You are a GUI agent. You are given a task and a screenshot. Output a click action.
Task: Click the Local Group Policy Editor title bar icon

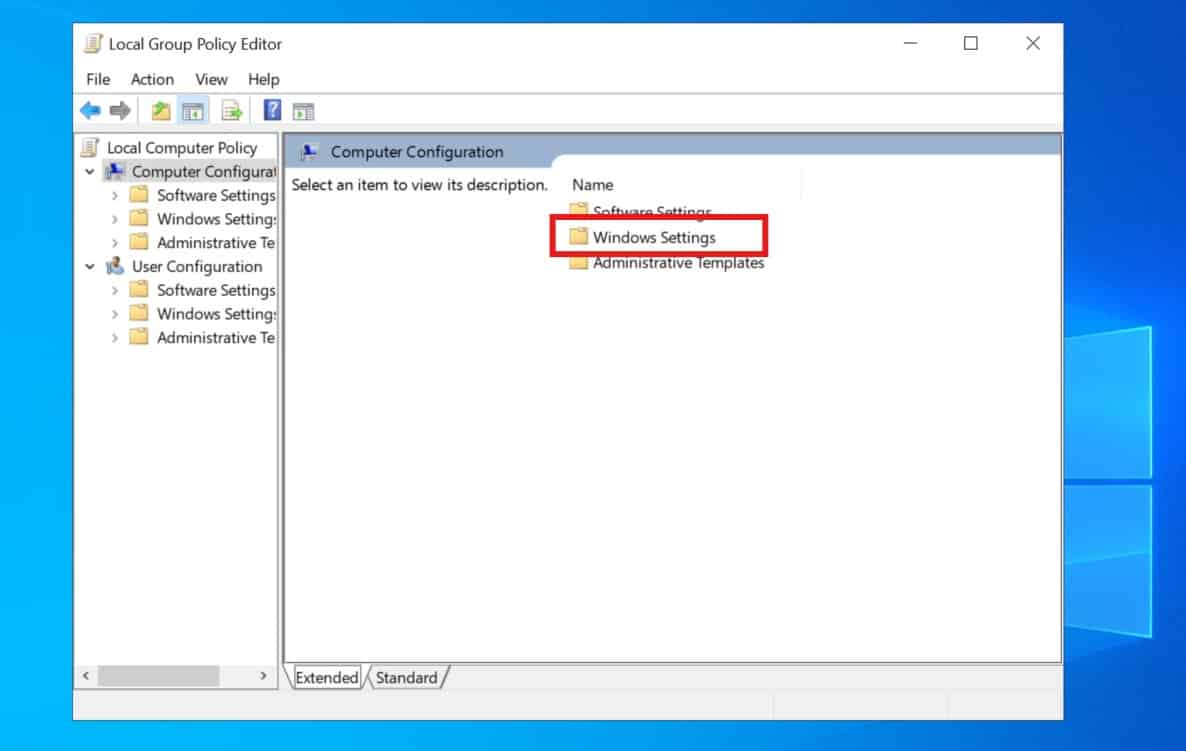(x=93, y=44)
